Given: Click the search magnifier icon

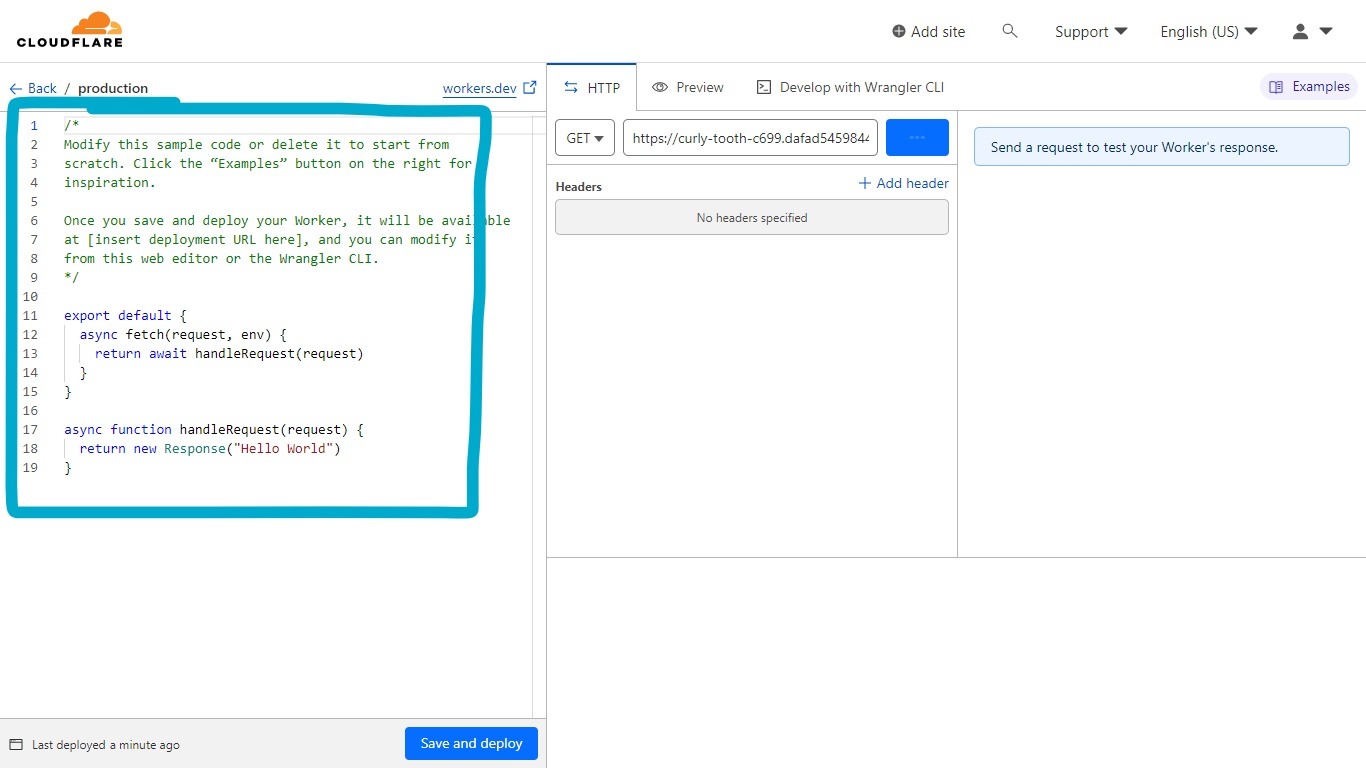Looking at the screenshot, I should (1010, 31).
